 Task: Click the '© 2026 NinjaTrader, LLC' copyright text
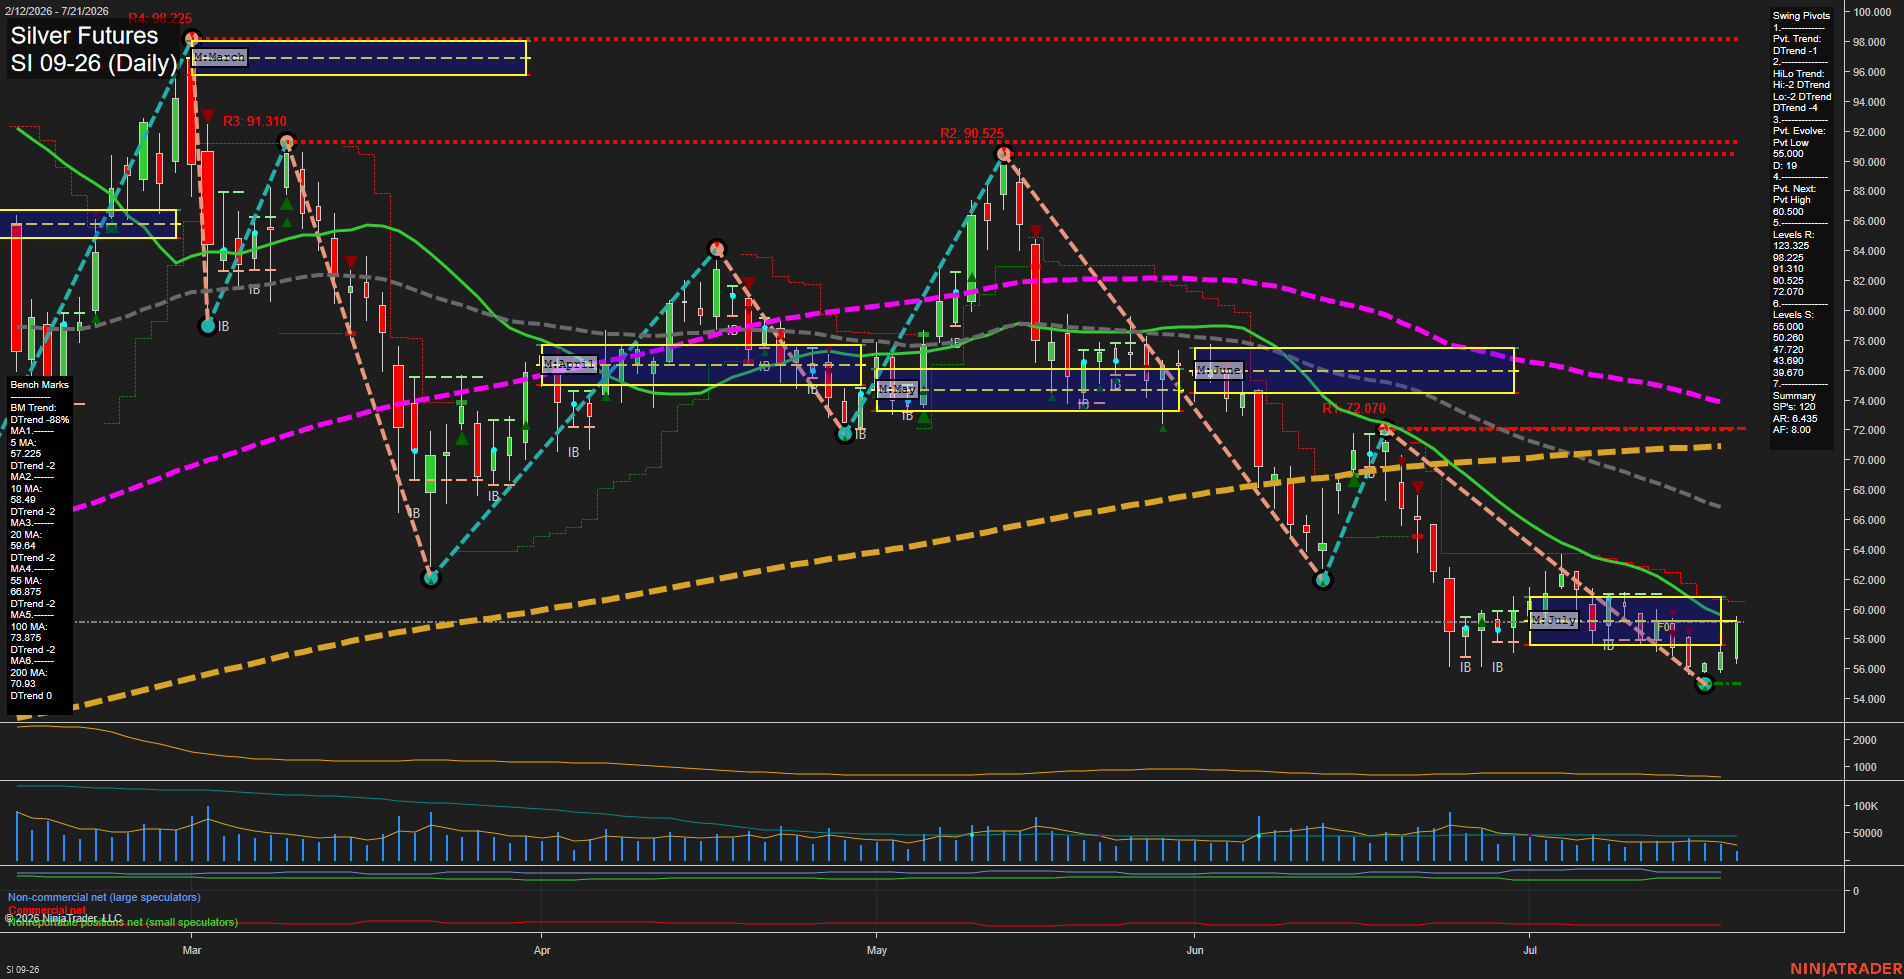coord(63,918)
